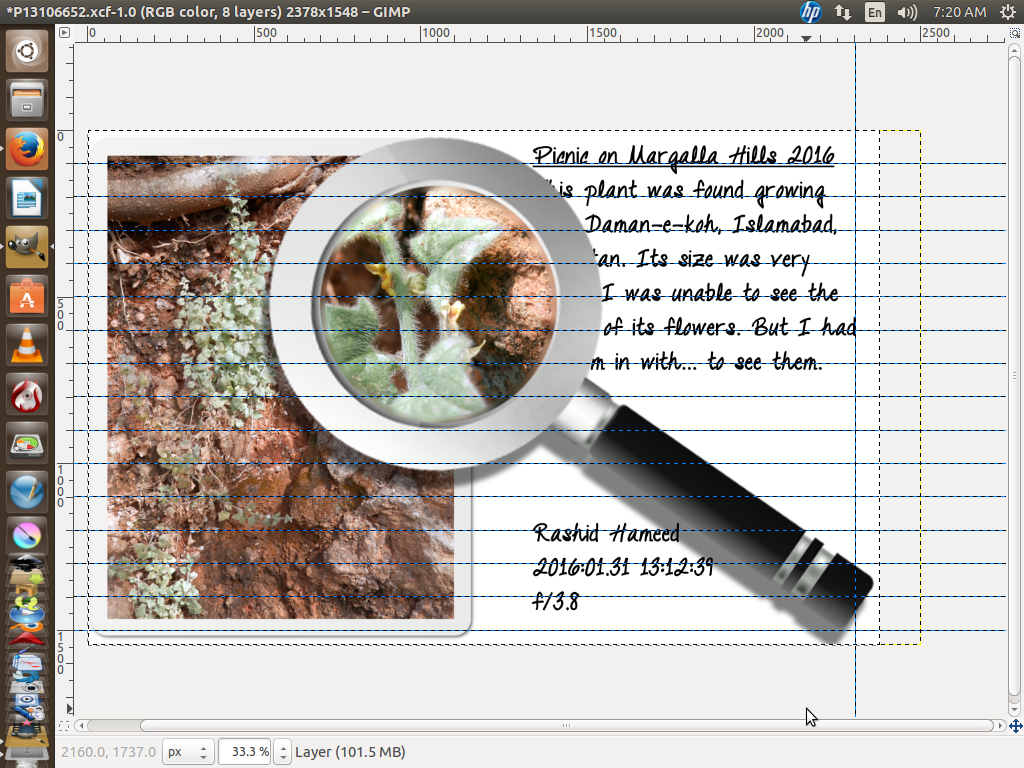Click the '2016:01.31 13:12:39' date text
This screenshot has width=1024, height=768.
click(x=623, y=566)
